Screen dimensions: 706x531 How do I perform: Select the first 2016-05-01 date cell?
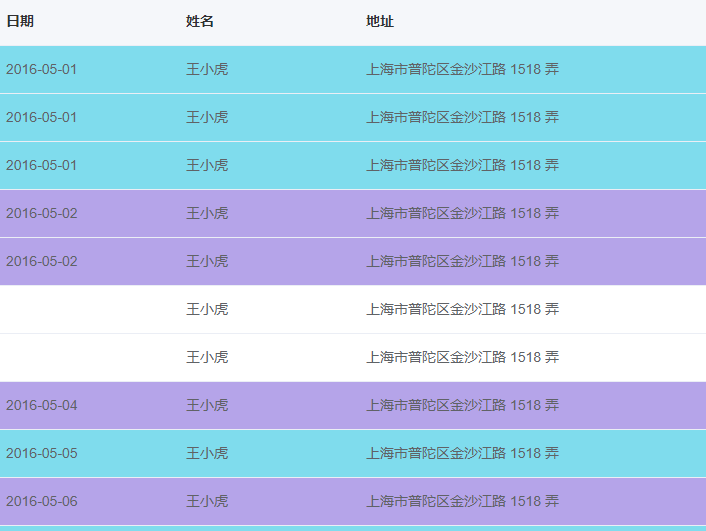41,69
